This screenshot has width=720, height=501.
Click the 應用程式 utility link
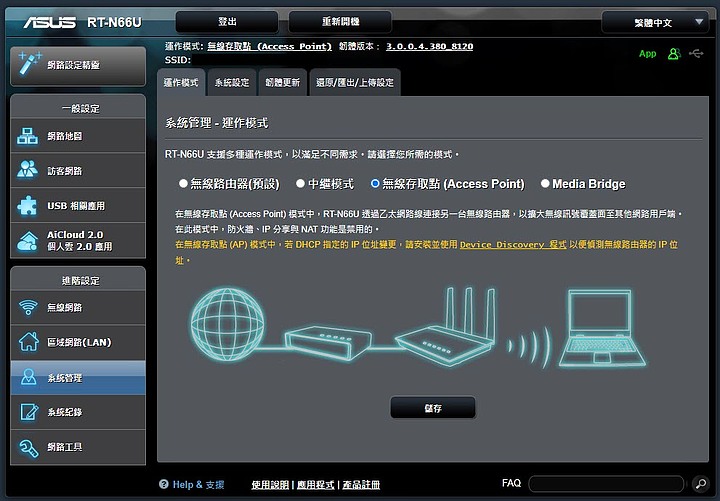tap(315, 484)
